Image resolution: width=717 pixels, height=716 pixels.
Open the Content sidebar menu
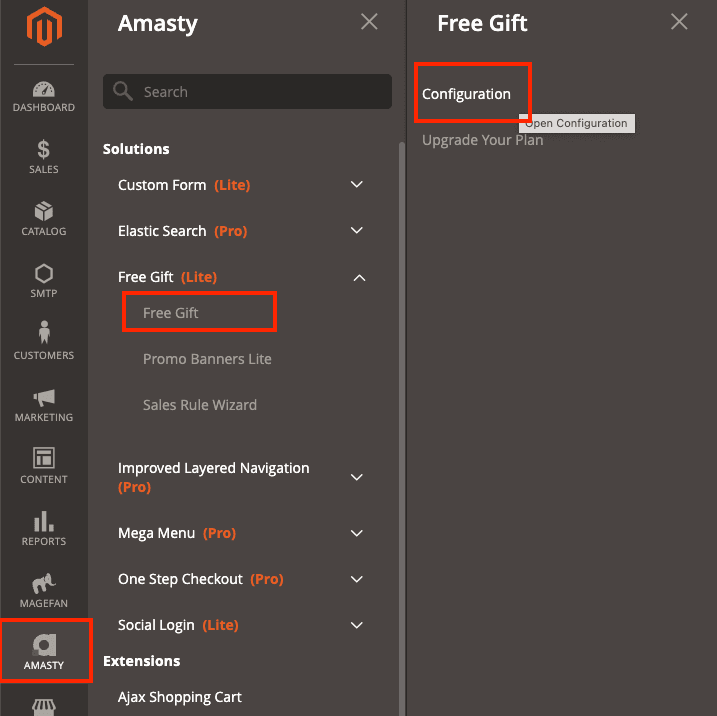click(x=44, y=466)
